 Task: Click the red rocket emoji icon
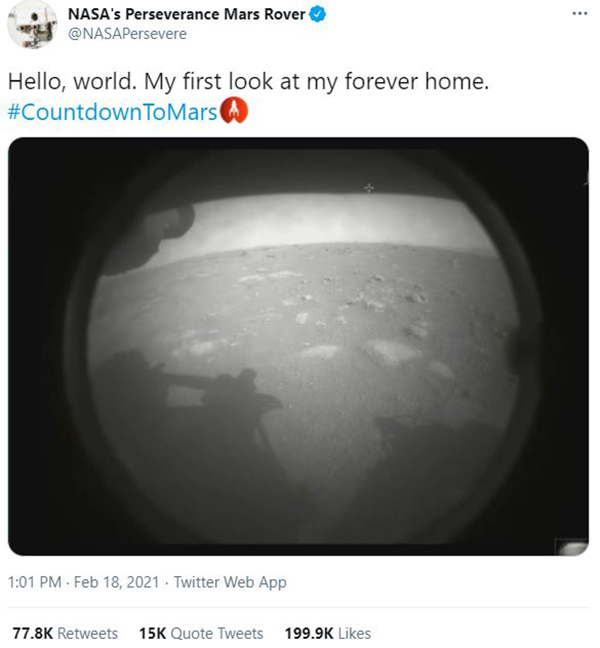[234, 111]
